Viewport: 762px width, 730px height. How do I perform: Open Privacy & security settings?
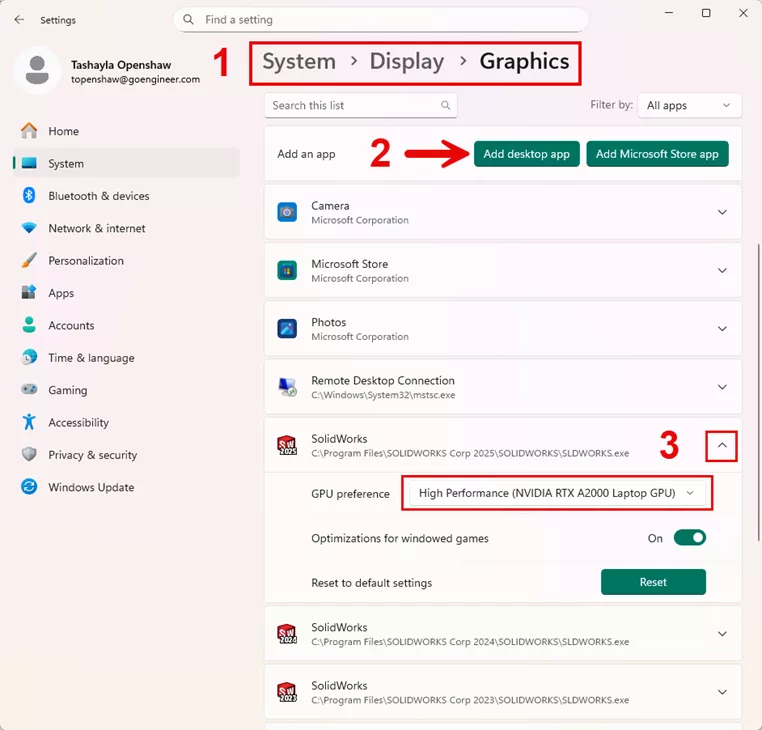126,455
